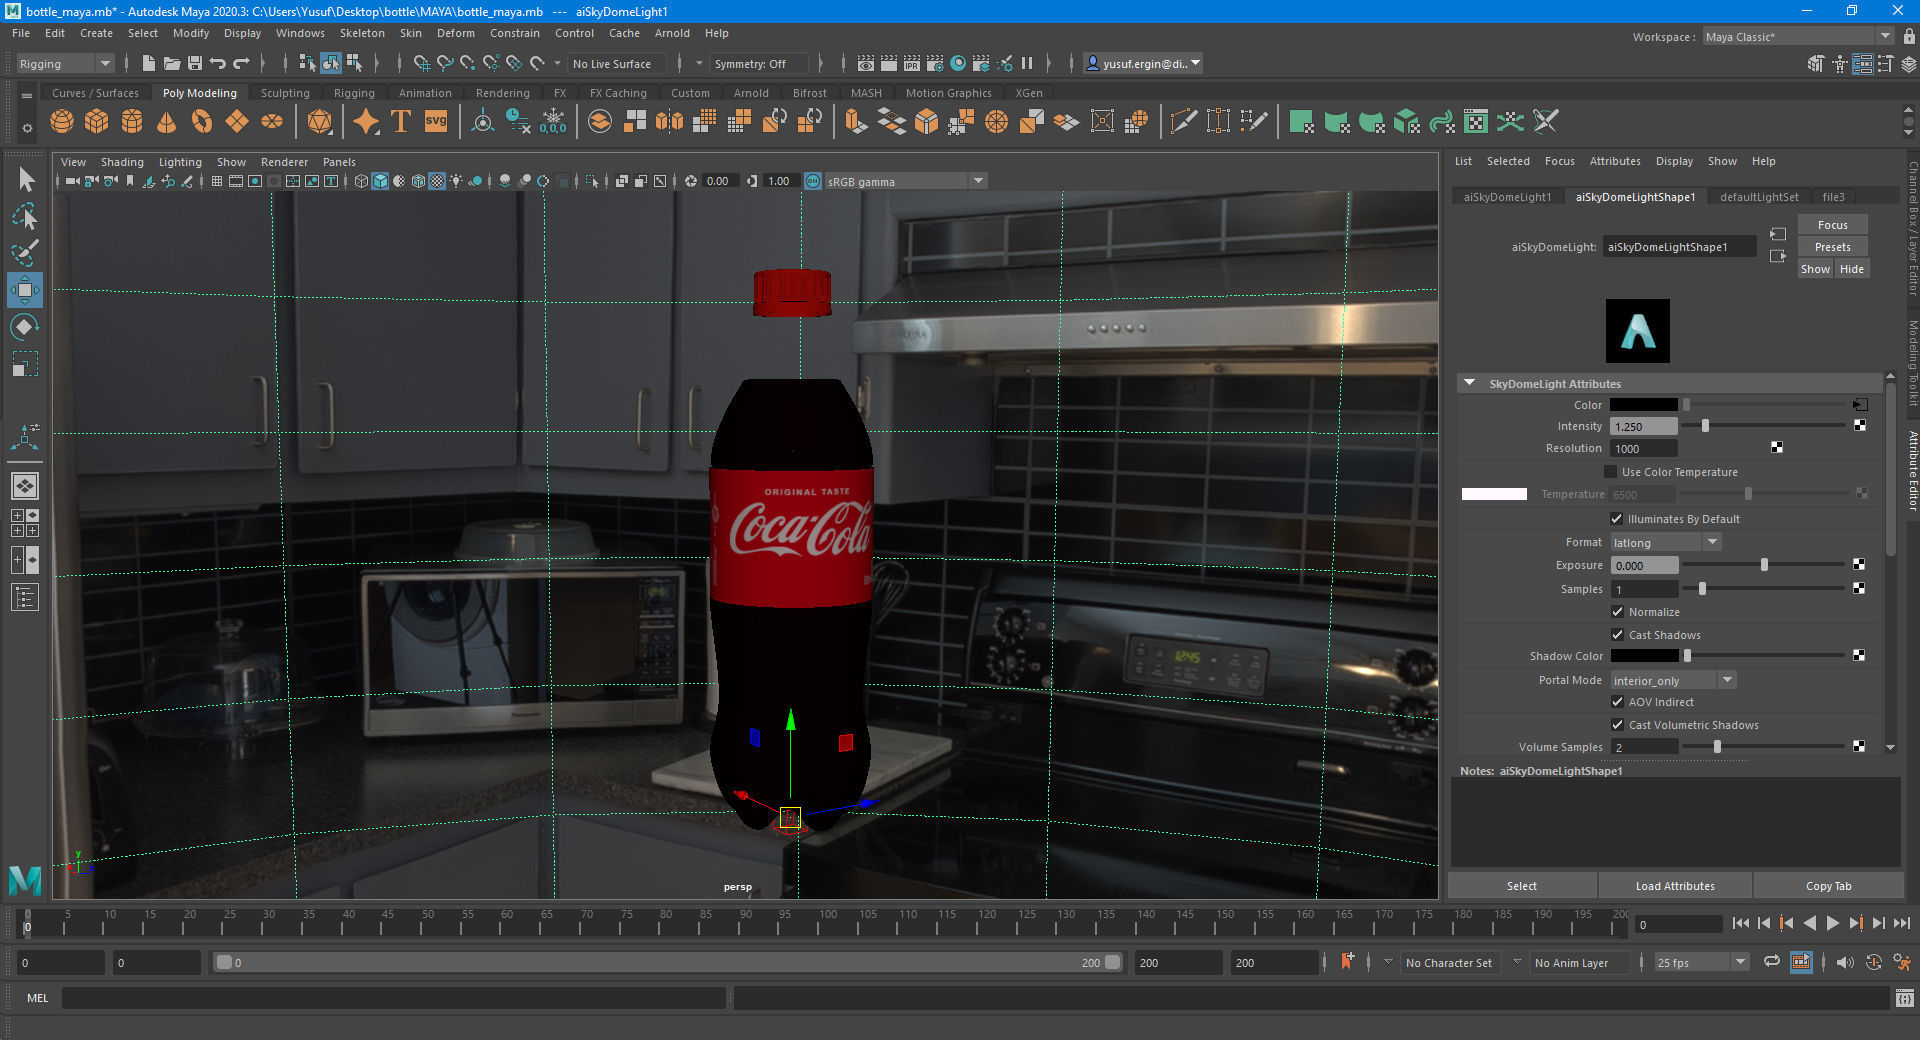
Task: Toggle Cast Volumetric Shadows checkbox
Action: (x=1617, y=725)
